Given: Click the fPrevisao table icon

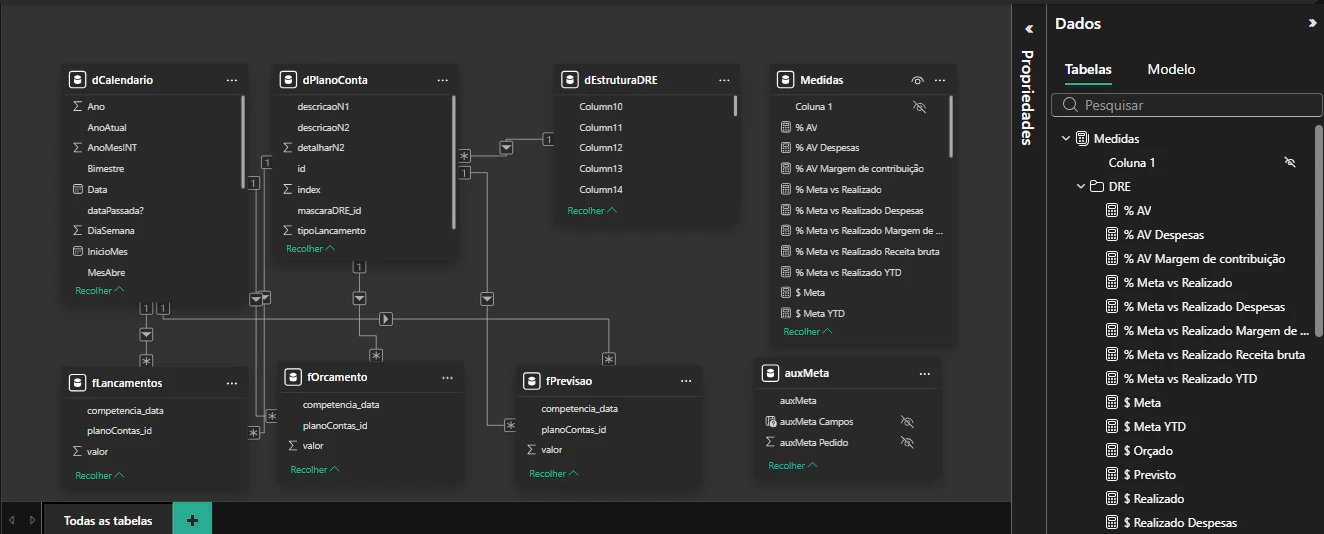Looking at the screenshot, I should [531, 381].
